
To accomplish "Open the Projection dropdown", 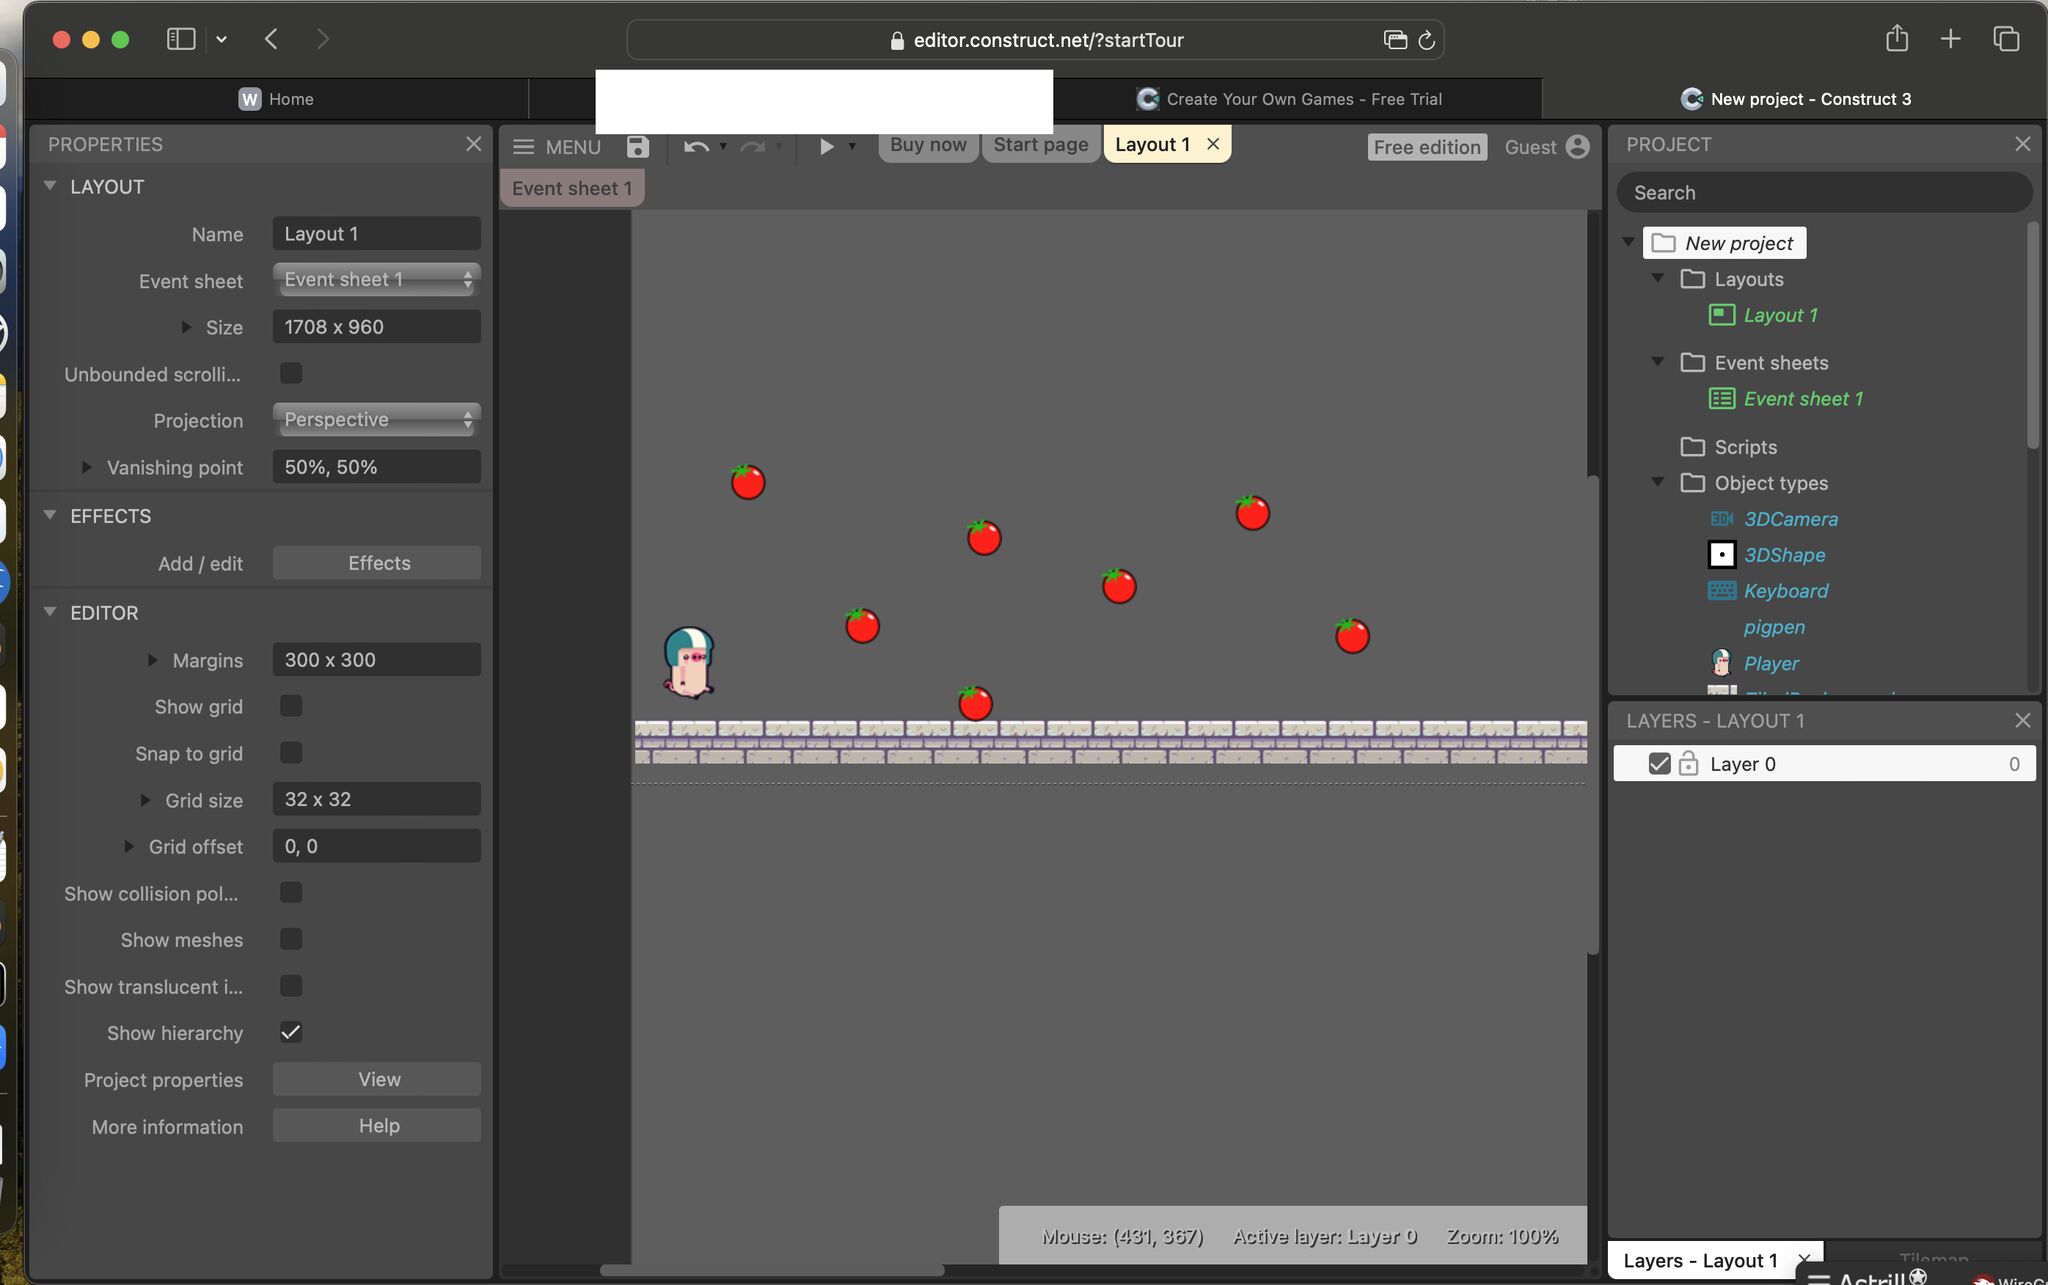I will (375, 419).
